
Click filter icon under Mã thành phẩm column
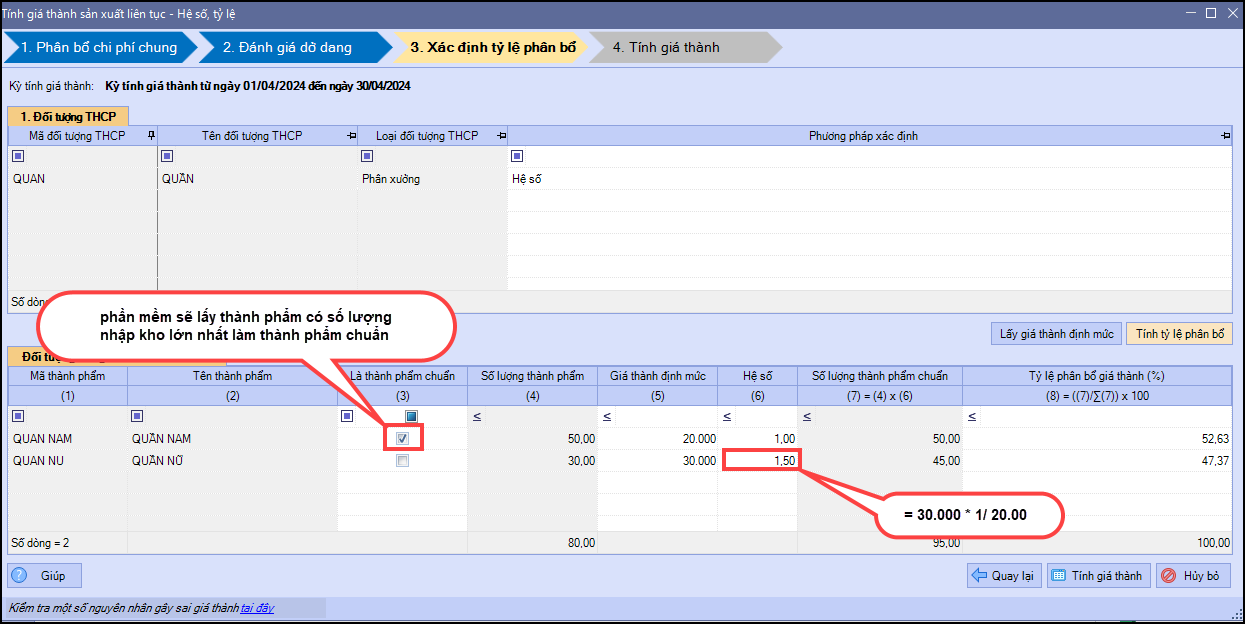[x=18, y=416]
